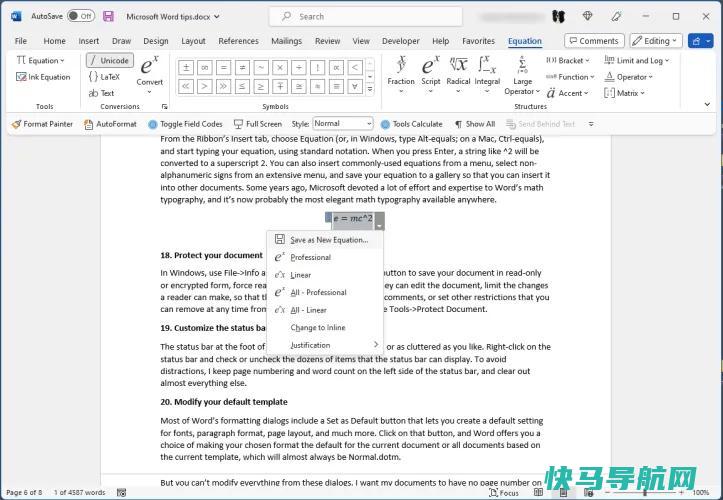
Task: Collapse the ribbon with the chevron
Action: tap(707, 105)
